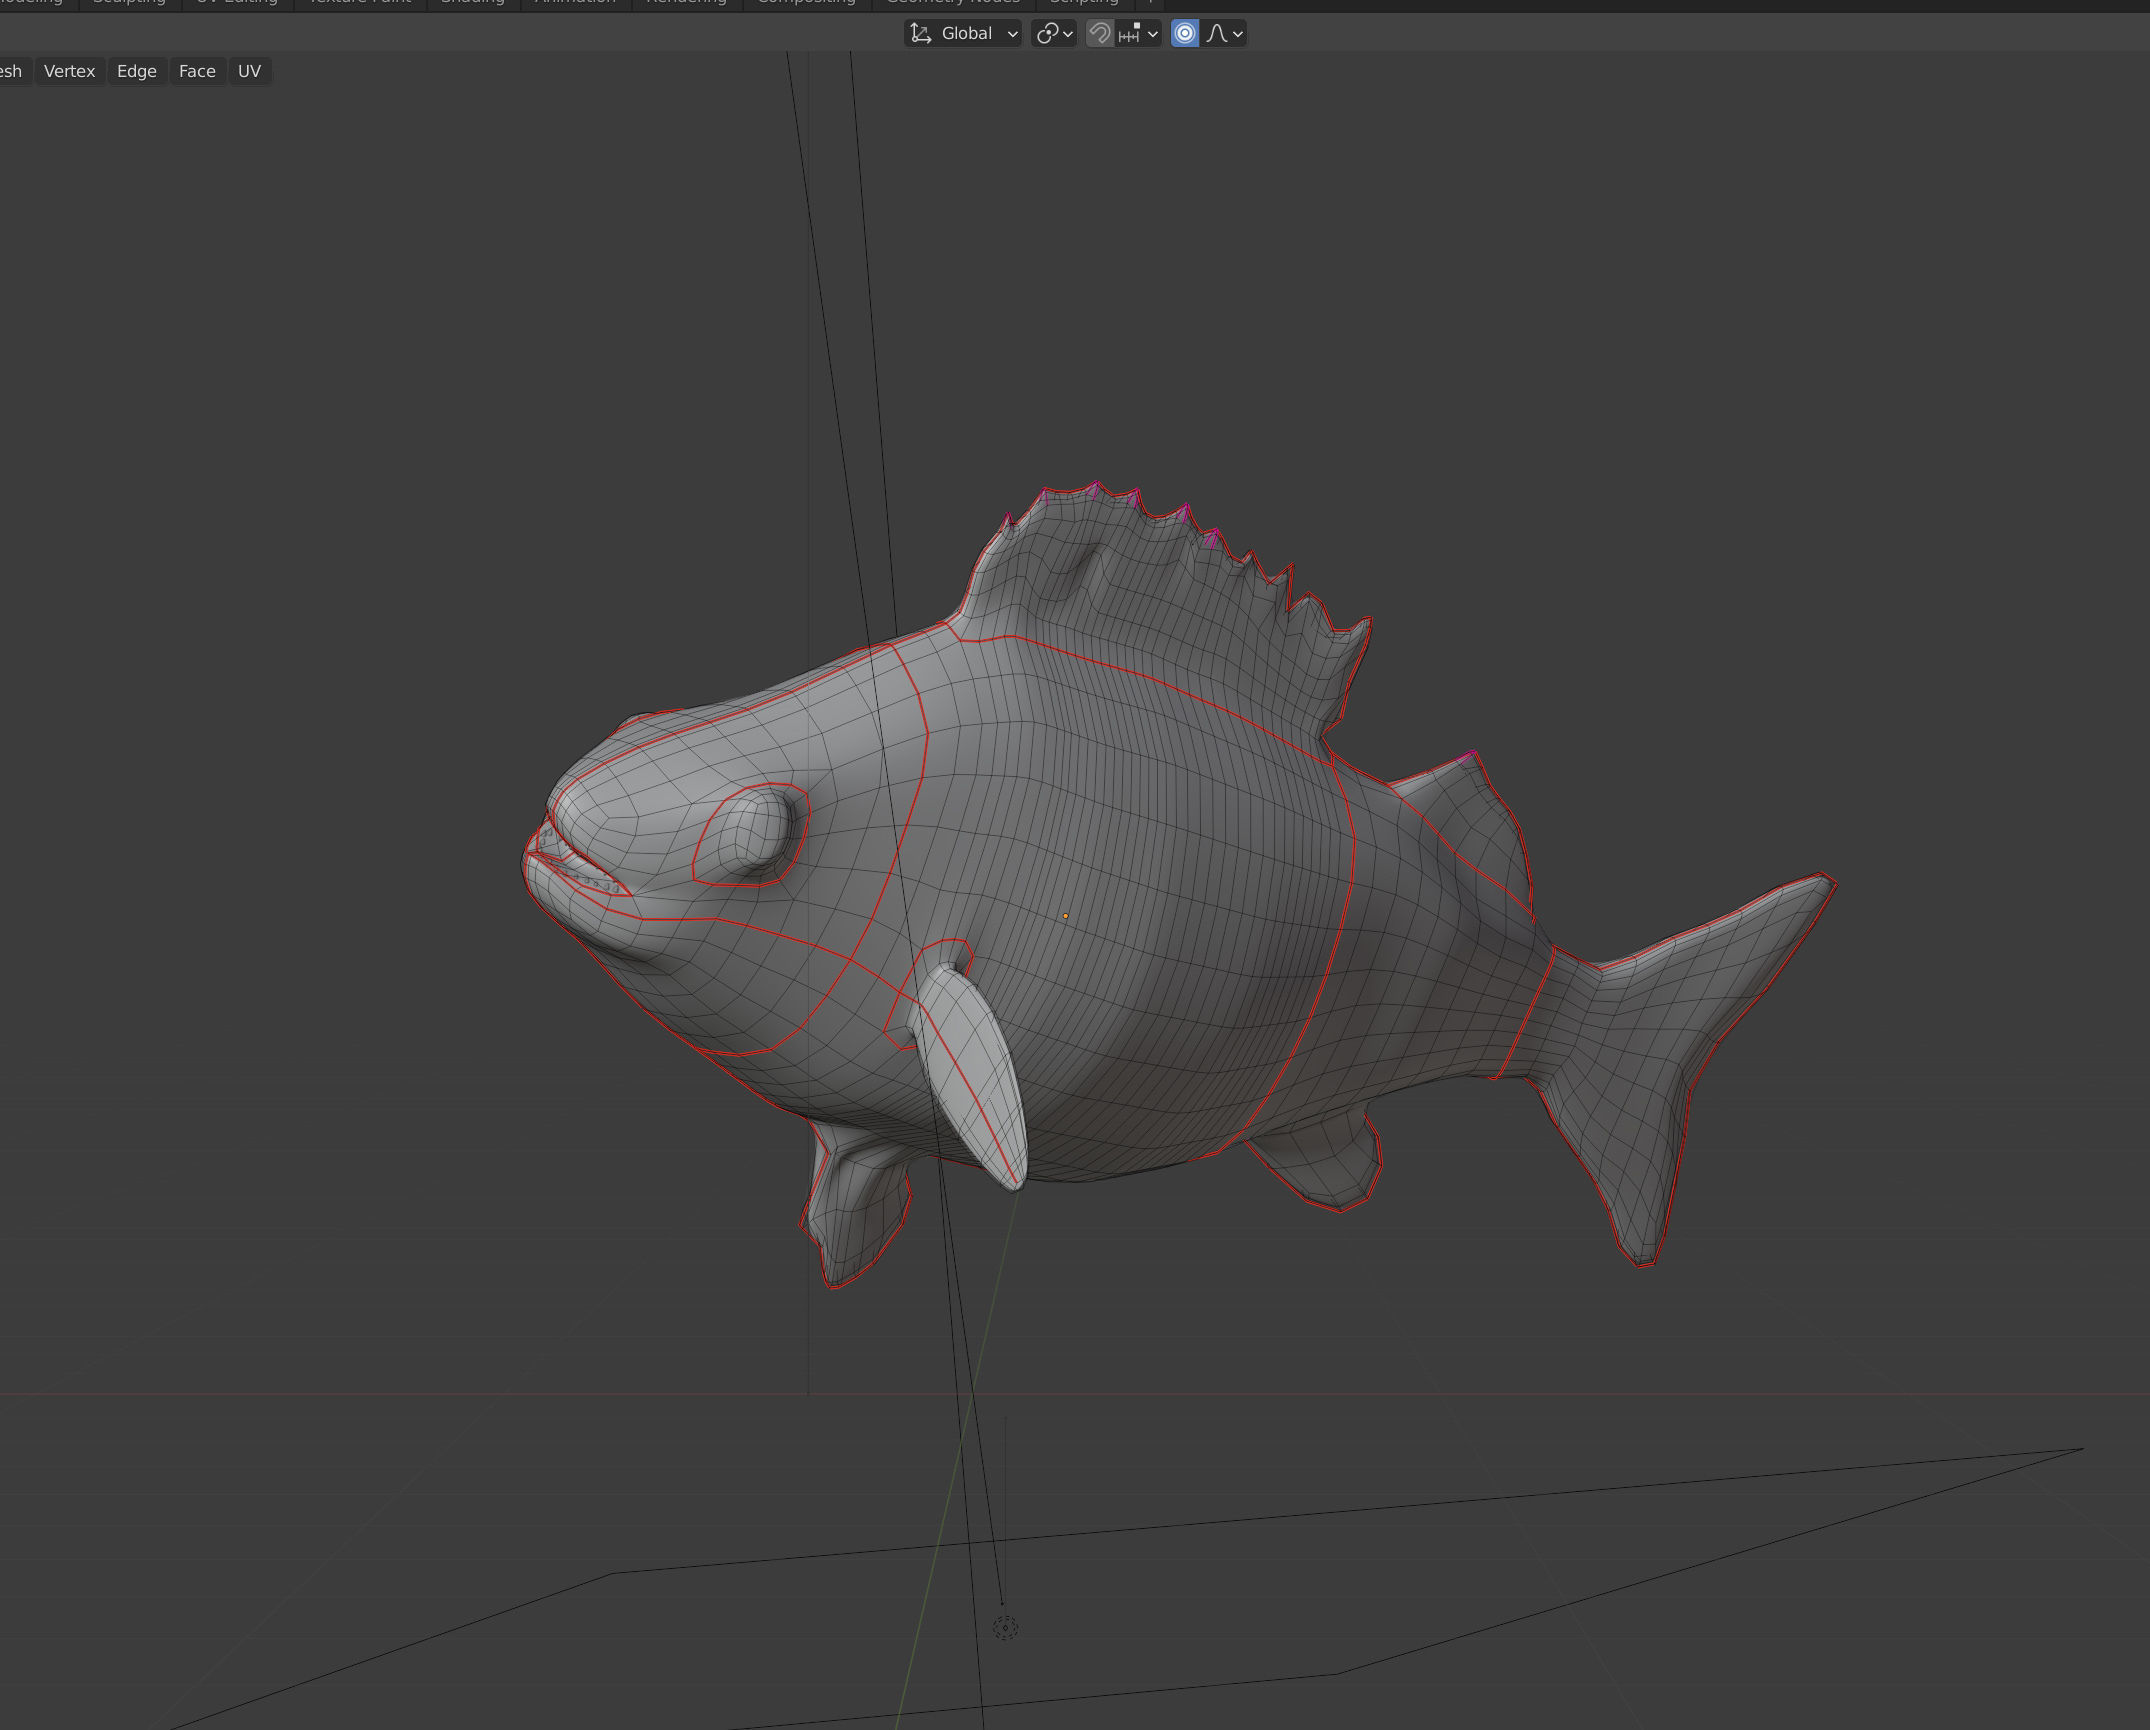Click the blue proportional editing icon
This screenshot has height=1730, width=2150.
[1183, 33]
